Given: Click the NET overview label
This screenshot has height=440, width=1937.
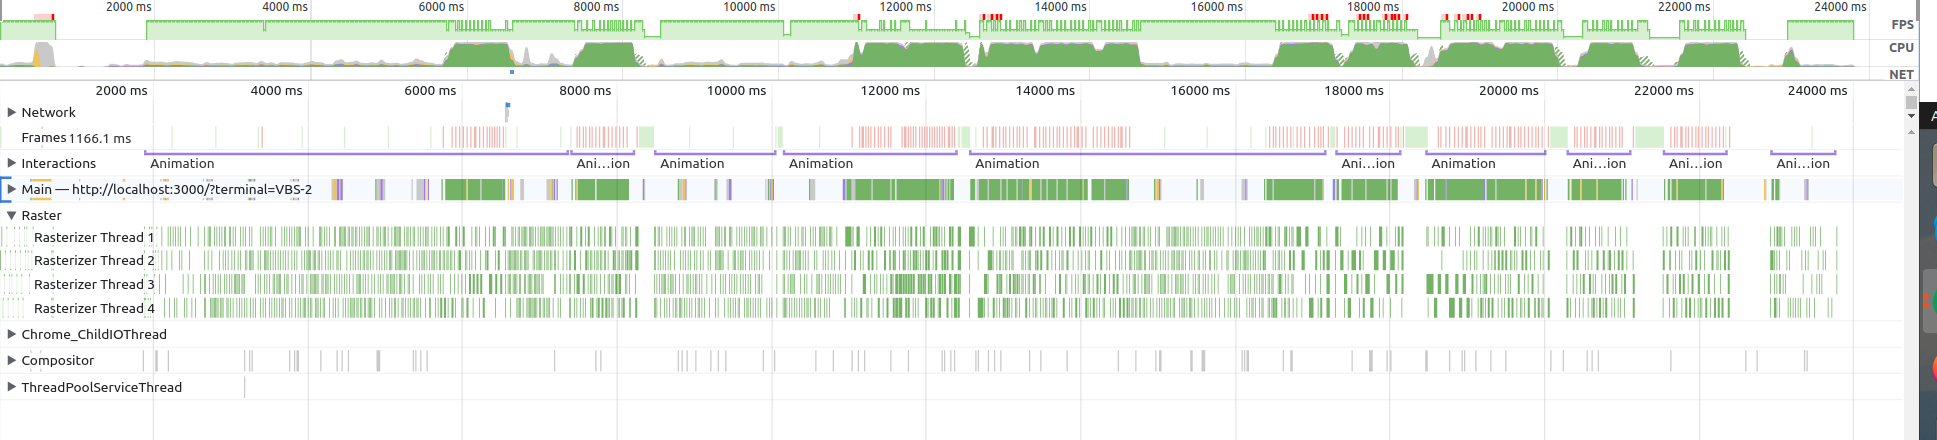Looking at the screenshot, I should coord(1901,74).
